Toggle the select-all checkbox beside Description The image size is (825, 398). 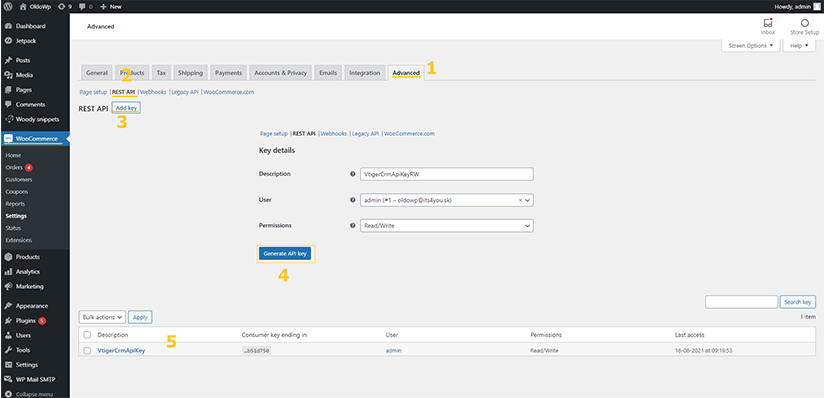[87, 335]
